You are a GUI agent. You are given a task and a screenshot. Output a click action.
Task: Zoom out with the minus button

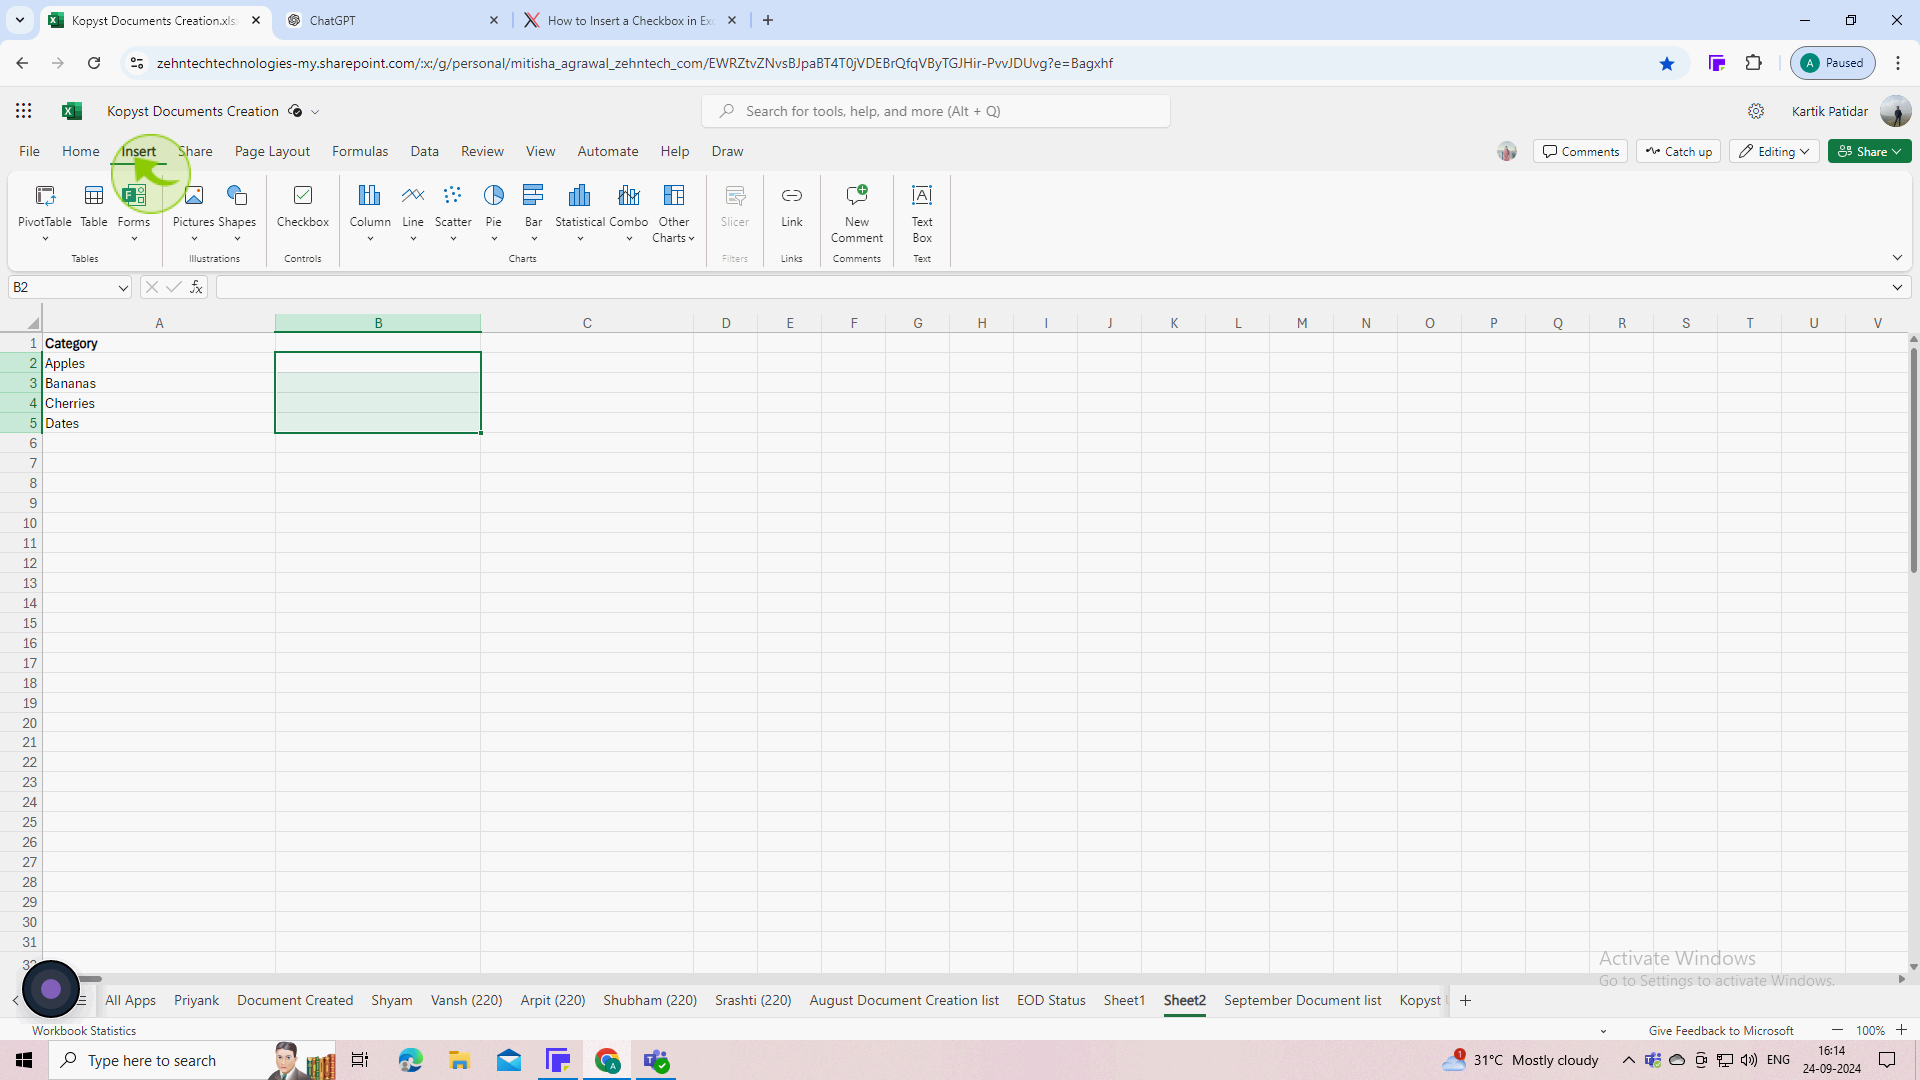point(1837,1030)
